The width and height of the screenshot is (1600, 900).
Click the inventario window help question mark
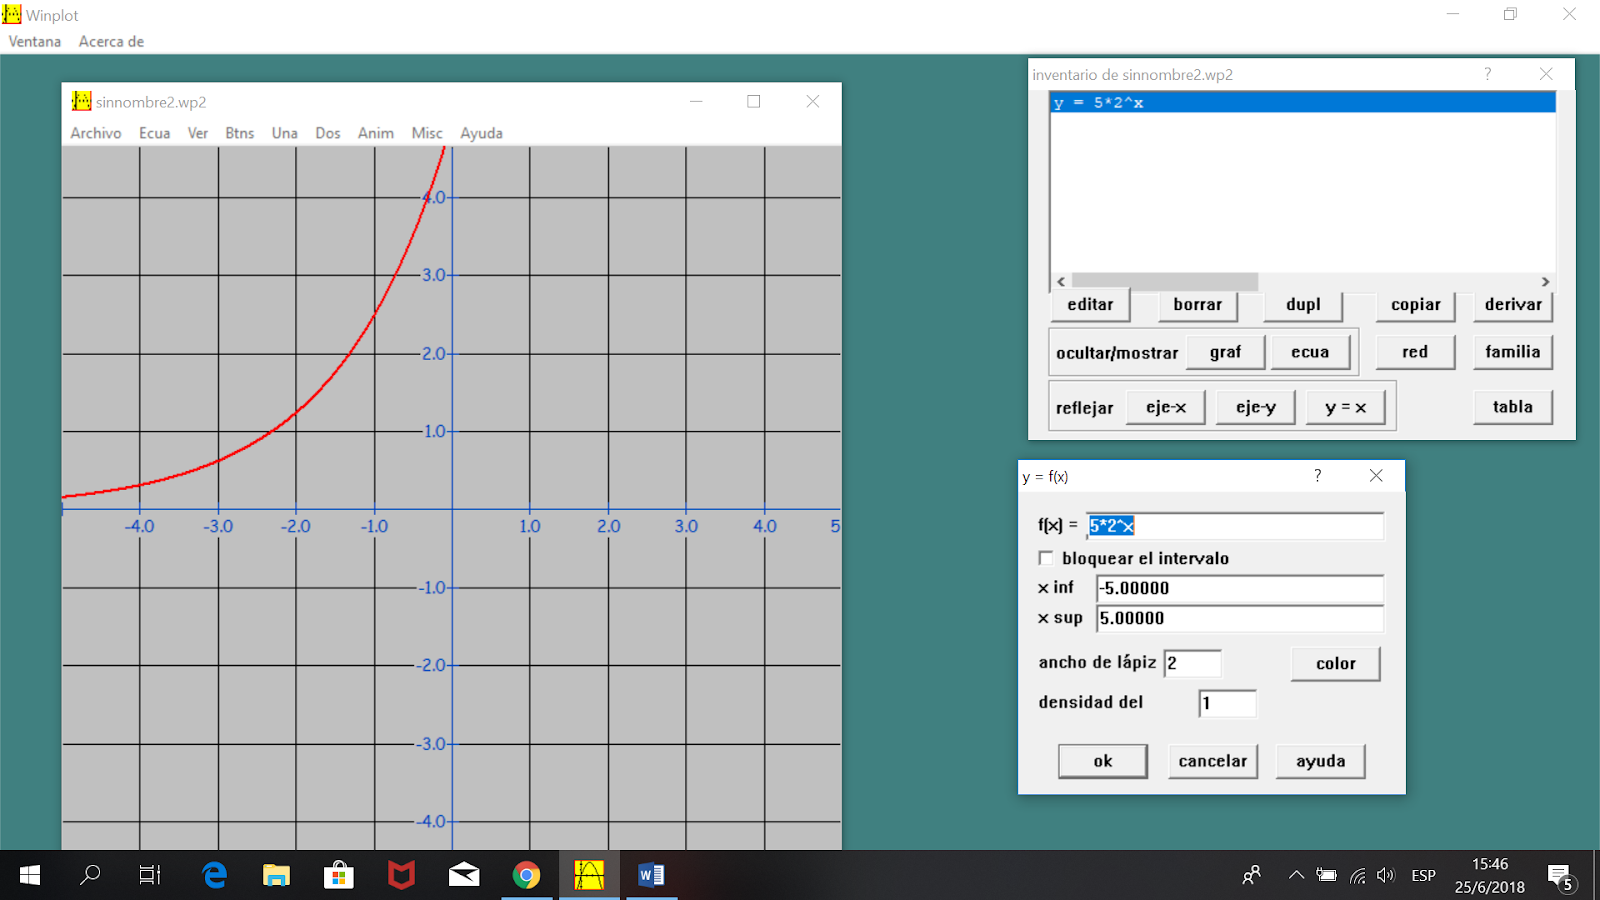[x=1488, y=74]
